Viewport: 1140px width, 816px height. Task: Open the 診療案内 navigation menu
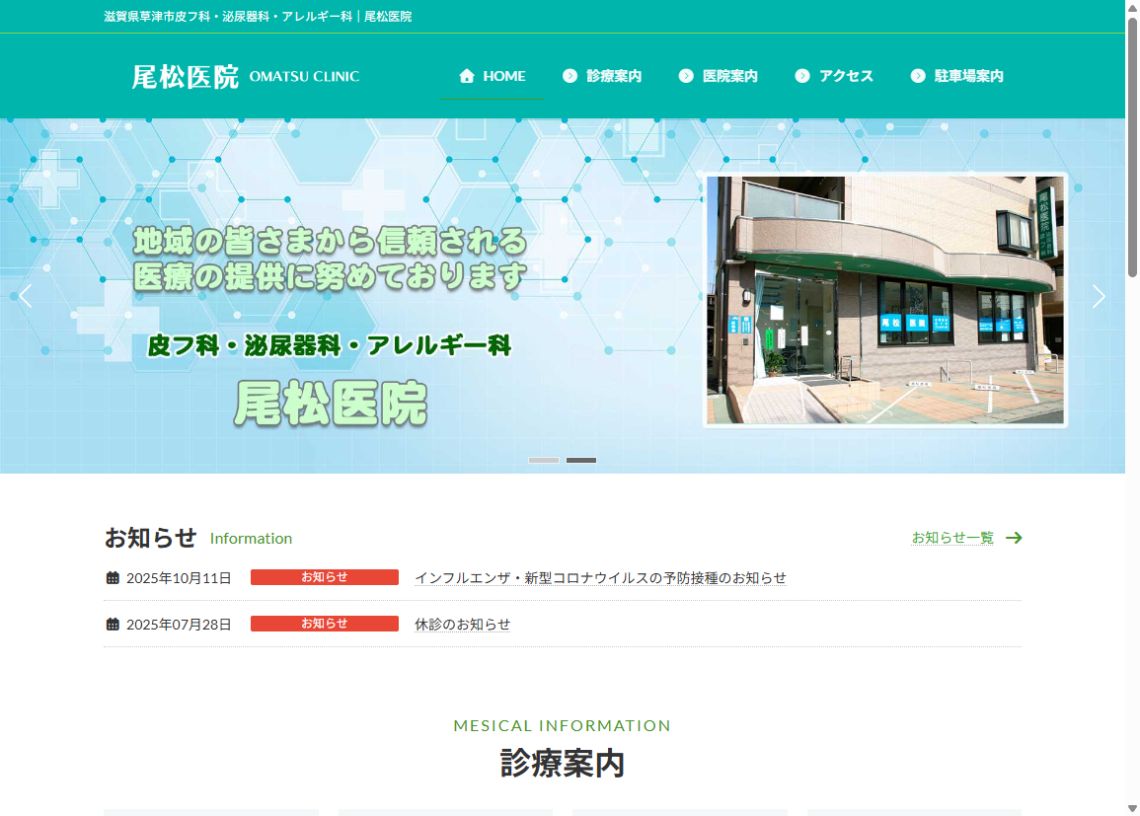tap(602, 76)
